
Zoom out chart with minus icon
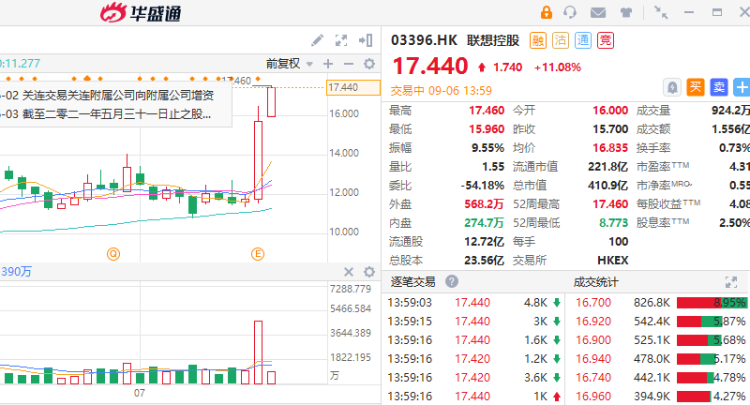click(x=349, y=64)
